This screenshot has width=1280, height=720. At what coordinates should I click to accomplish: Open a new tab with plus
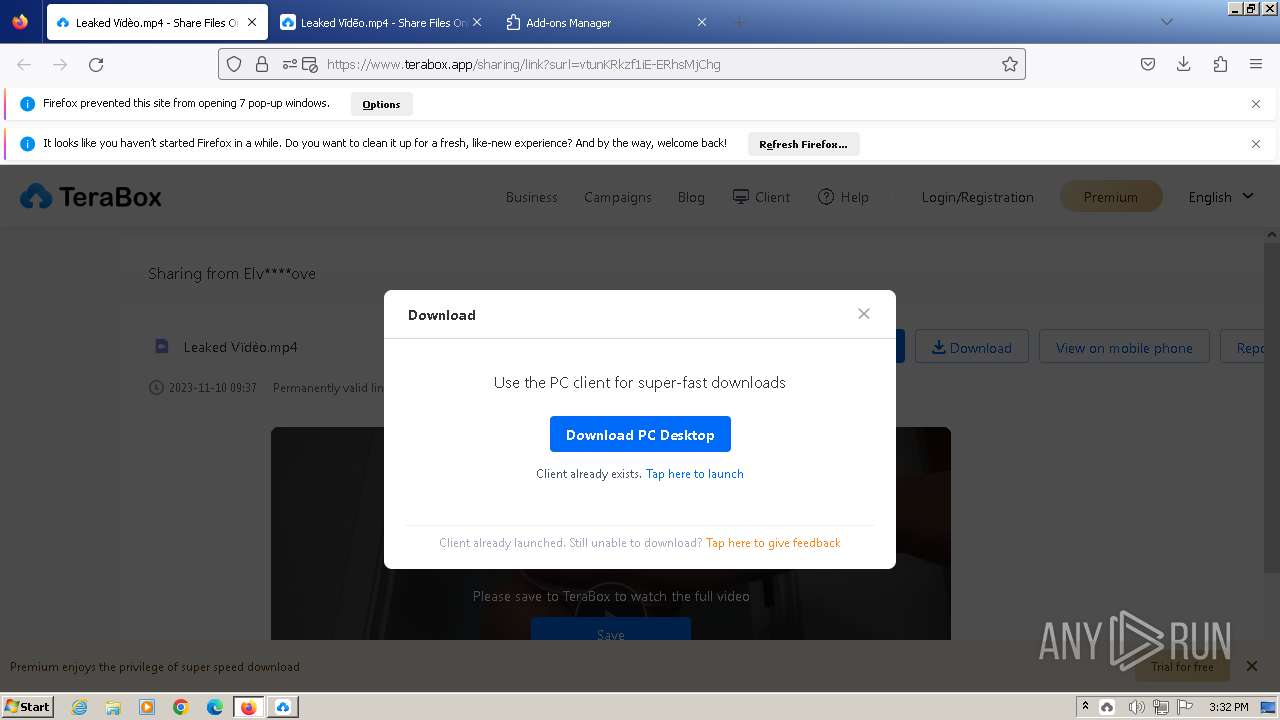(x=740, y=22)
